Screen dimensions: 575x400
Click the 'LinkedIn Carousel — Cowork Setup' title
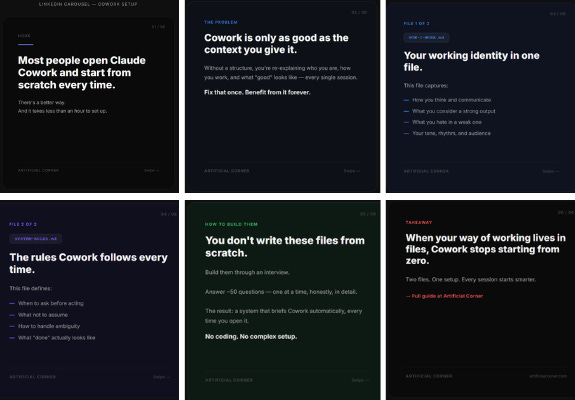(x=88, y=4)
